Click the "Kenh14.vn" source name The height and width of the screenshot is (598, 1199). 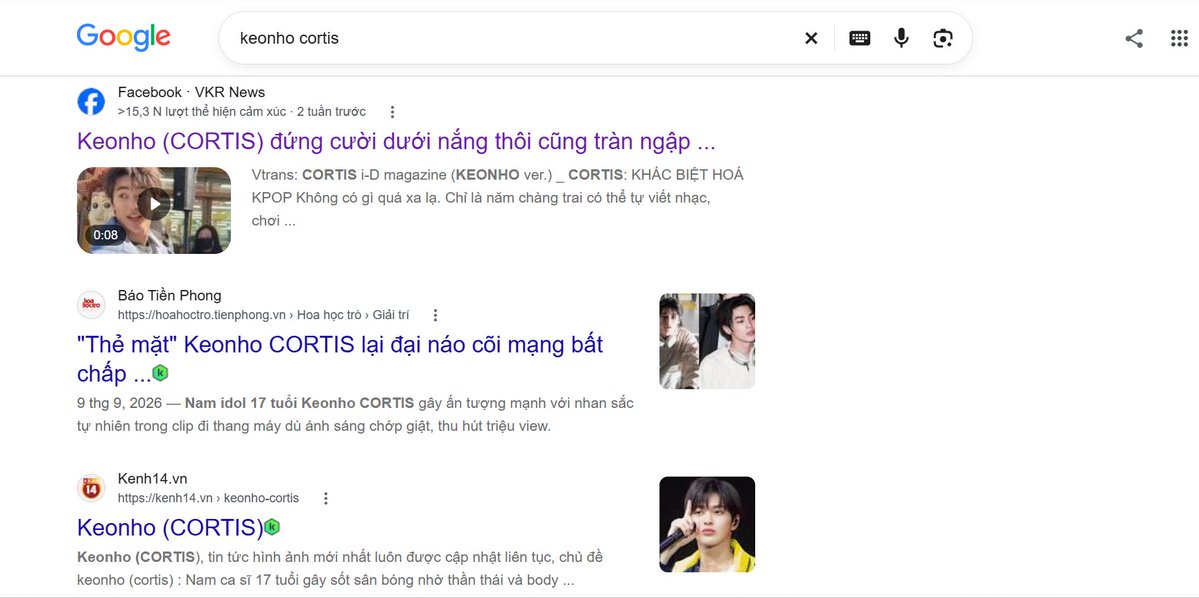coord(152,479)
